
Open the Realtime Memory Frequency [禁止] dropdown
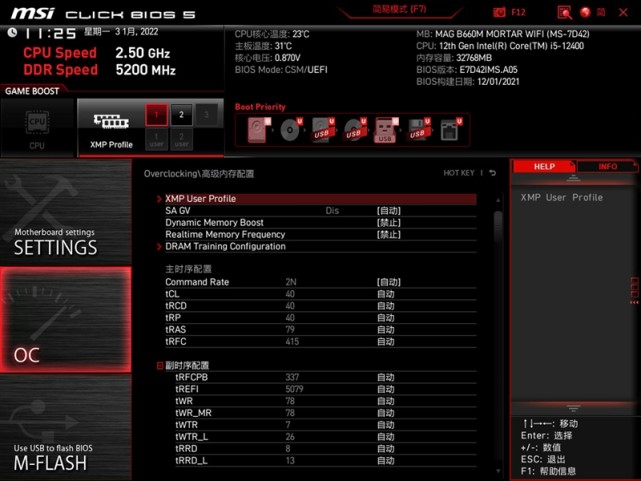(388, 235)
